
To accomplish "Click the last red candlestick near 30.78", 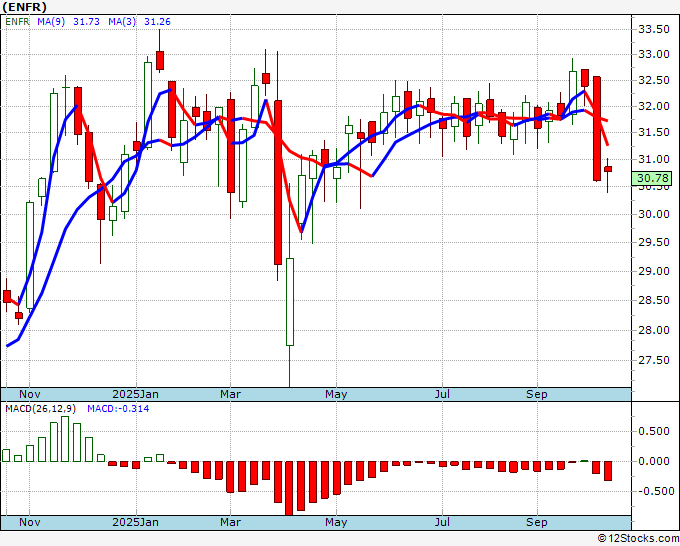I will [x=608, y=169].
